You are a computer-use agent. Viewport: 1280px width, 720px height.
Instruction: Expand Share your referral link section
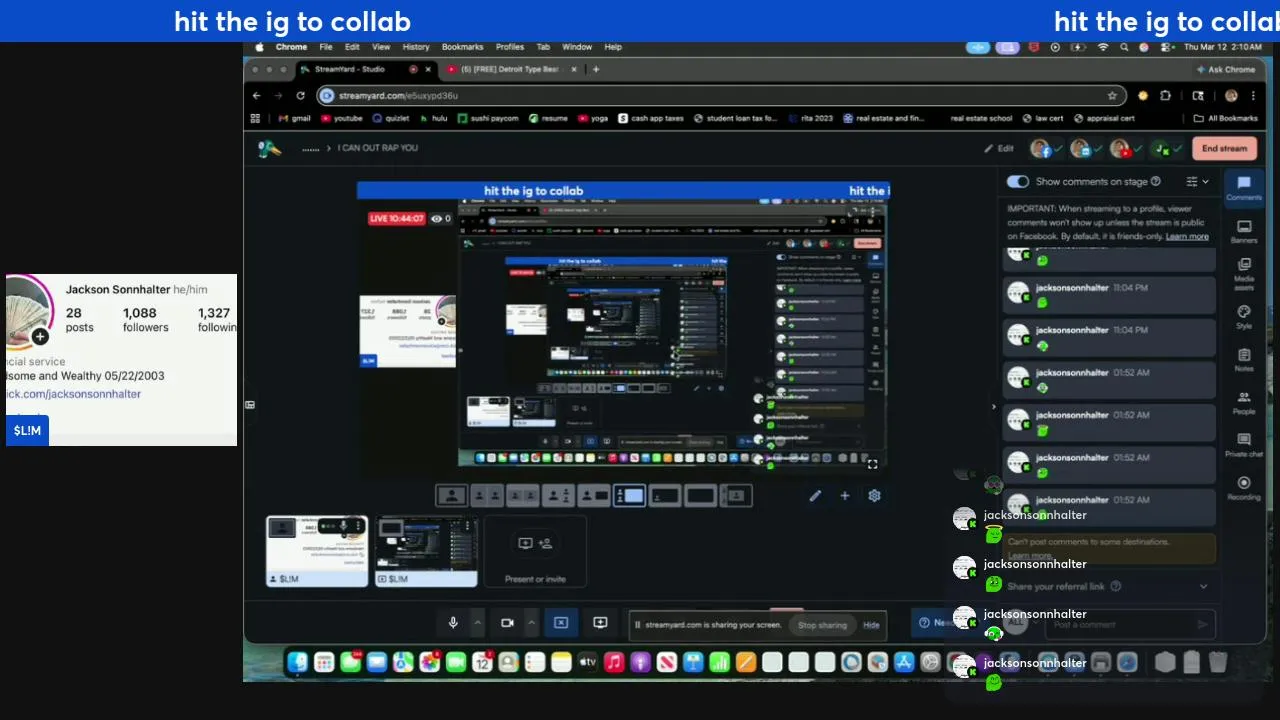[1110, 586]
